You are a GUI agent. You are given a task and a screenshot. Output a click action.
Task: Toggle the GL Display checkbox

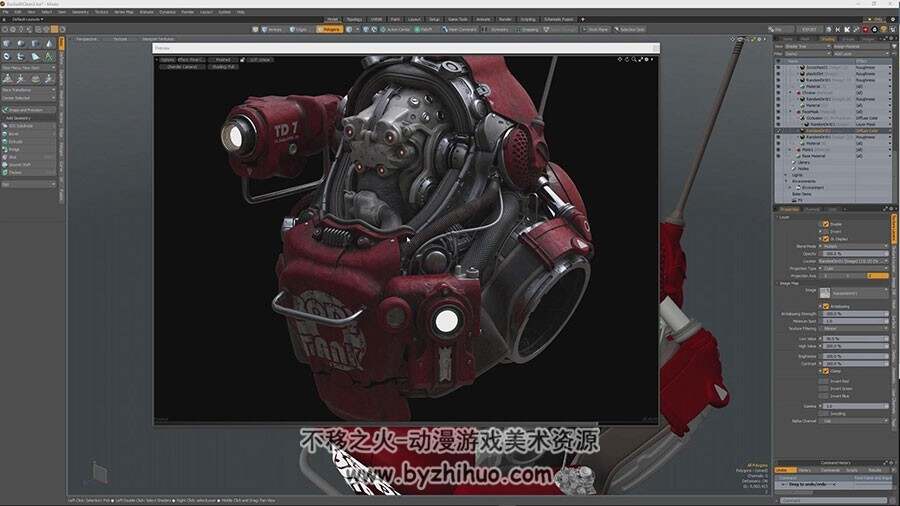825,239
